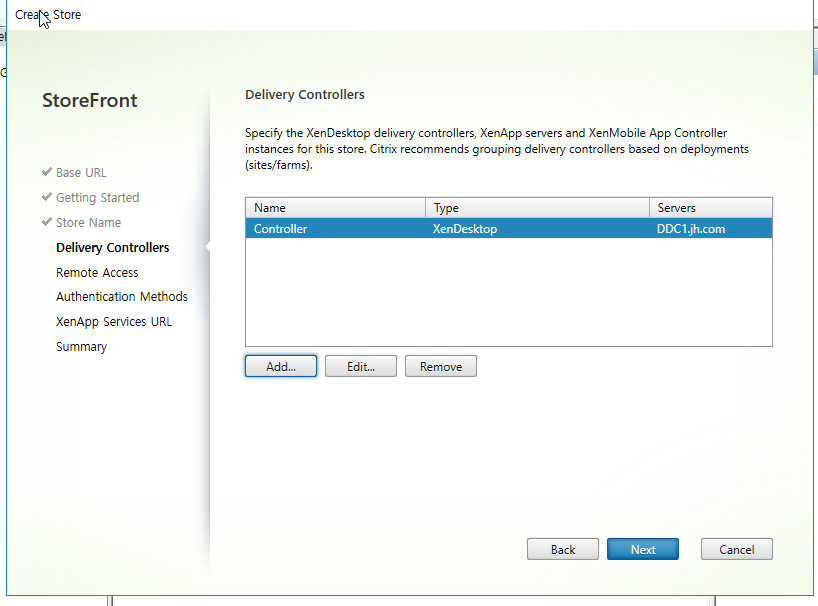
Task: Sort by the Servers column header
Action: pos(711,208)
